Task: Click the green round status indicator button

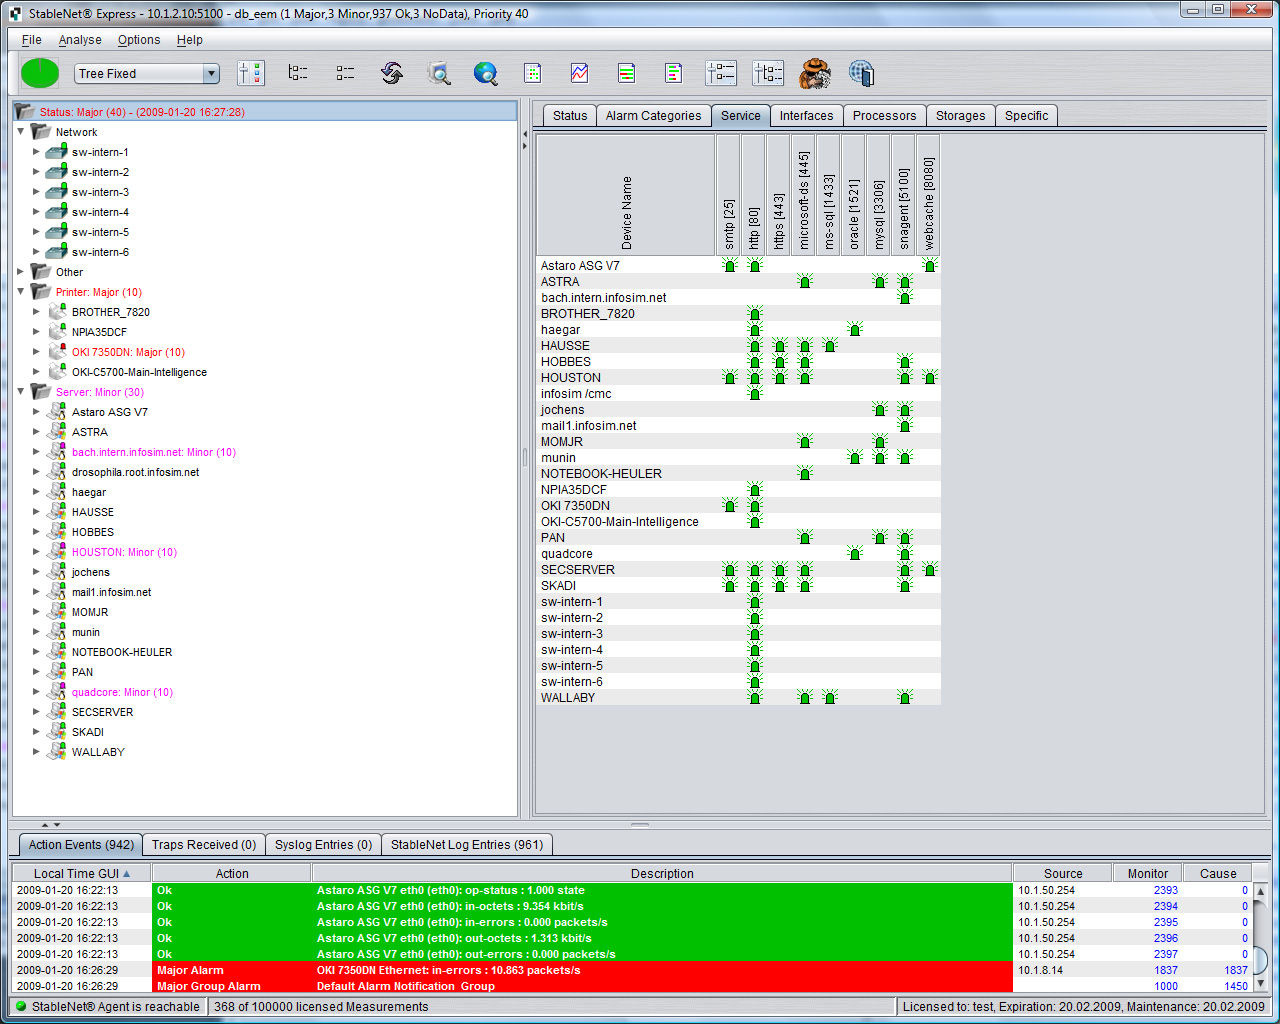Action: [40, 73]
